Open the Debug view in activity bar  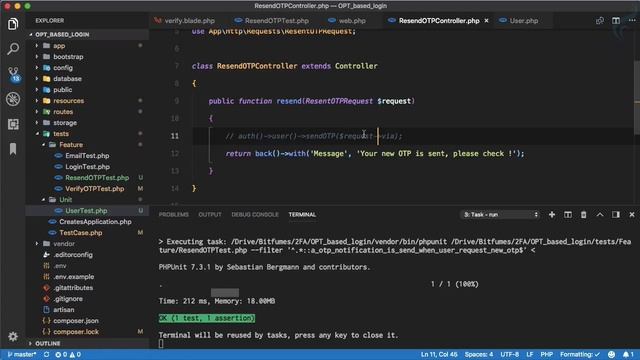coord(13,99)
